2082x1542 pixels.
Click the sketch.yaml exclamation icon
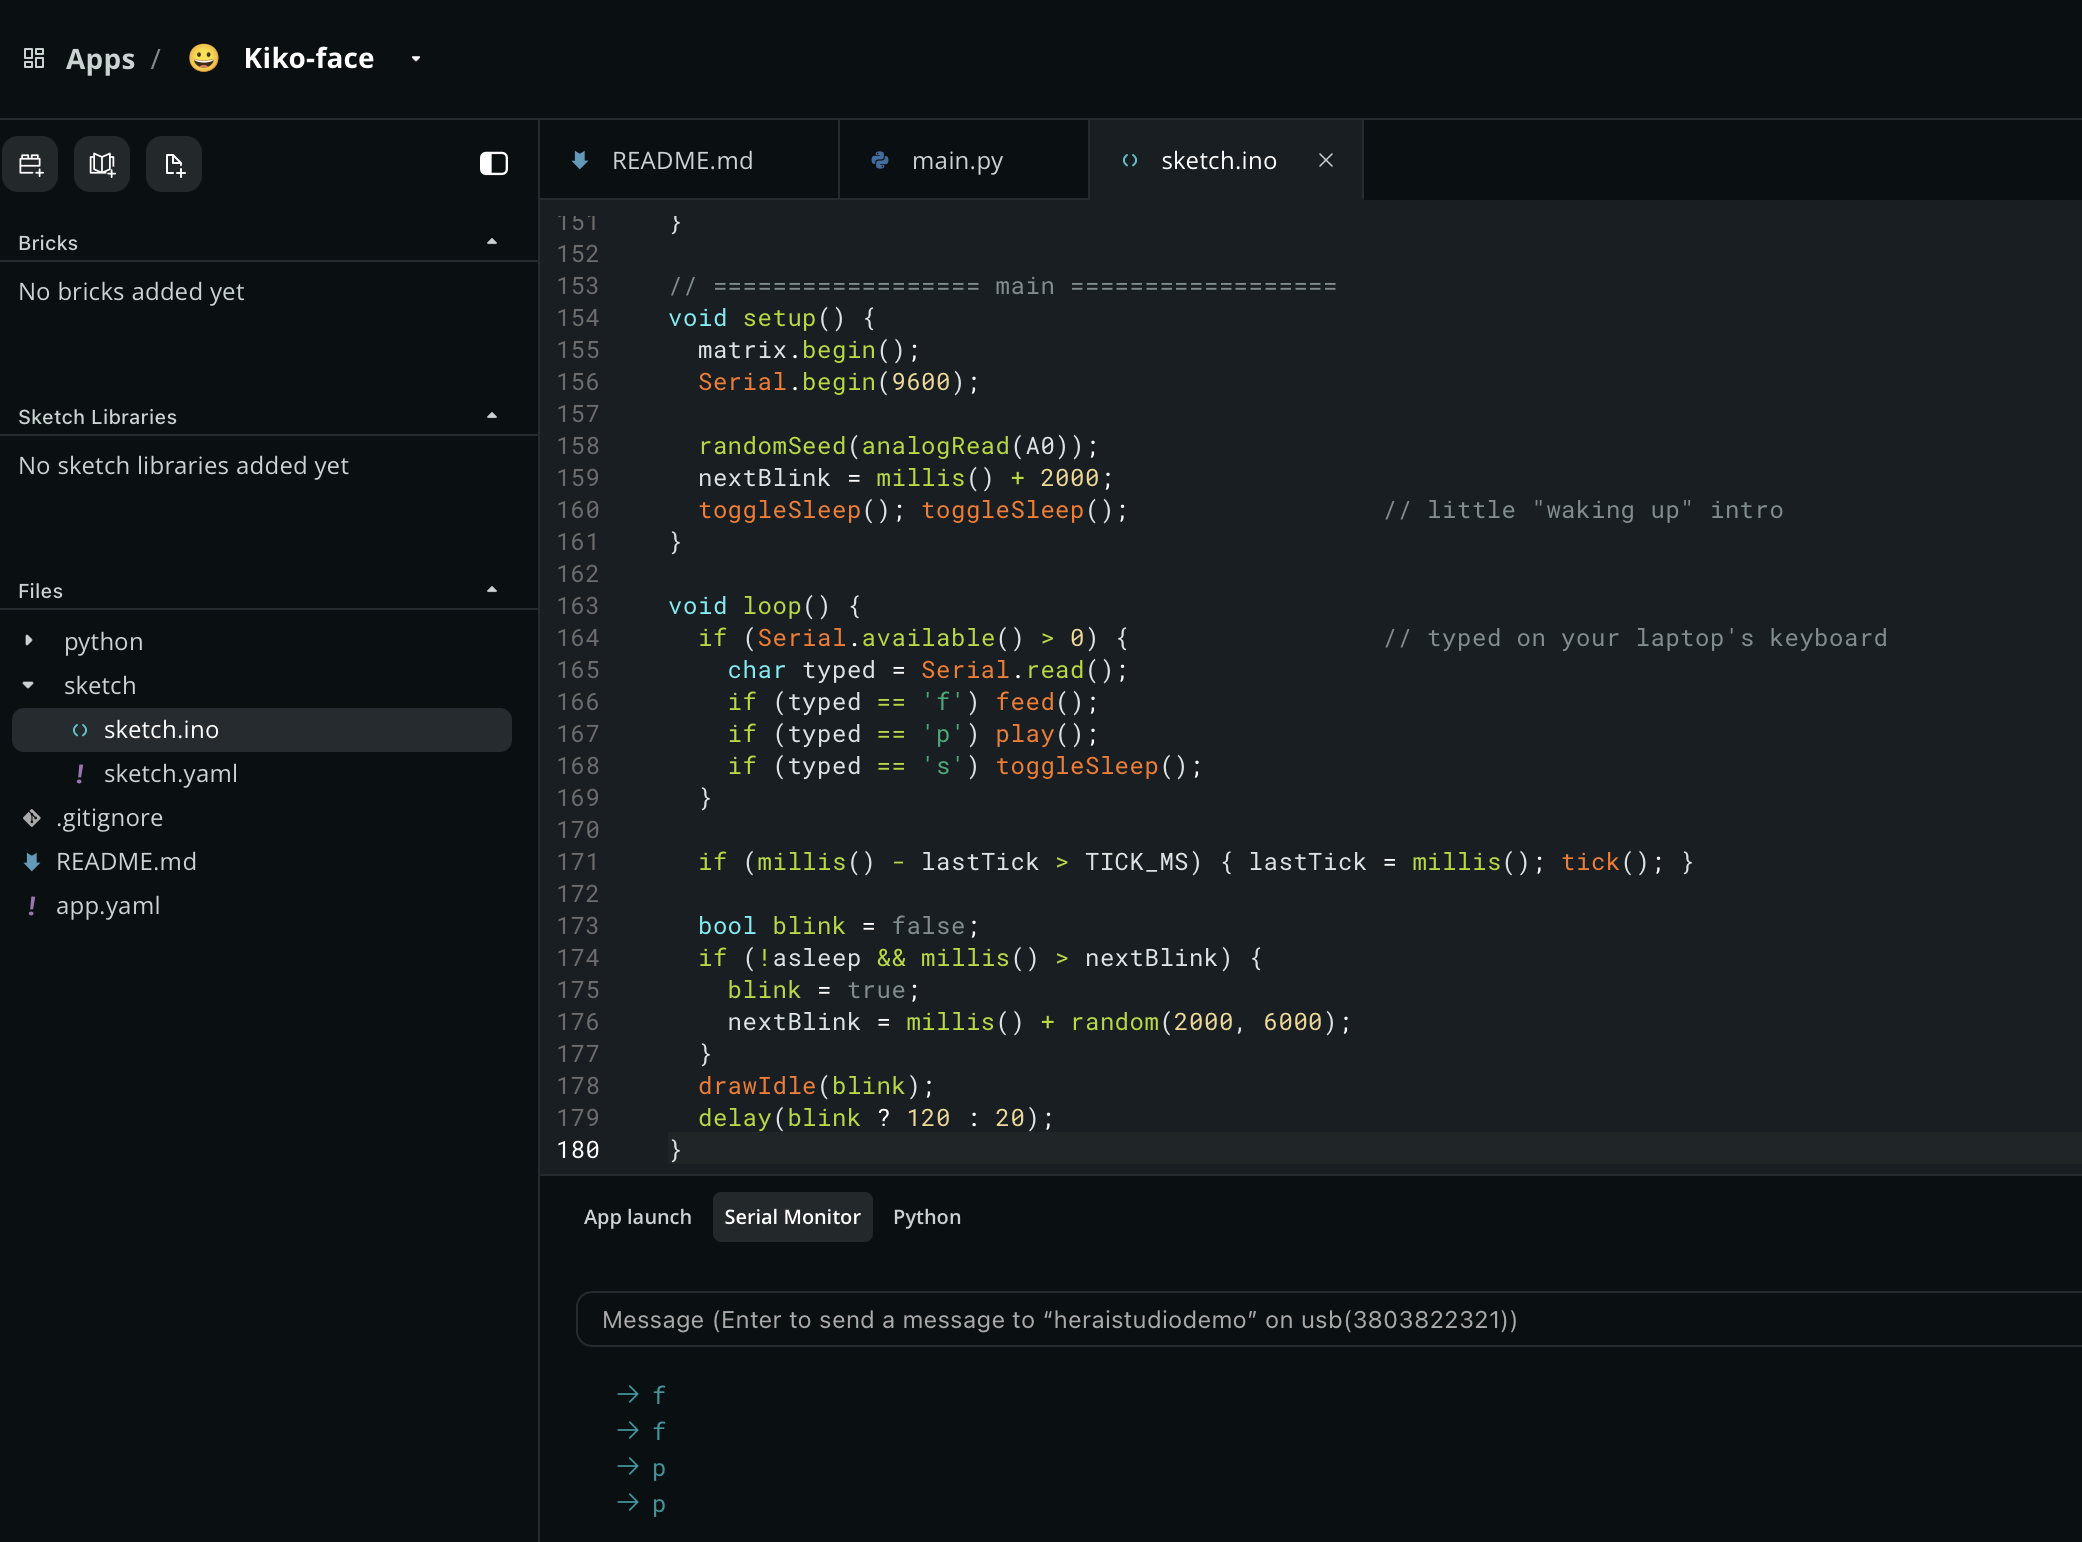80,774
